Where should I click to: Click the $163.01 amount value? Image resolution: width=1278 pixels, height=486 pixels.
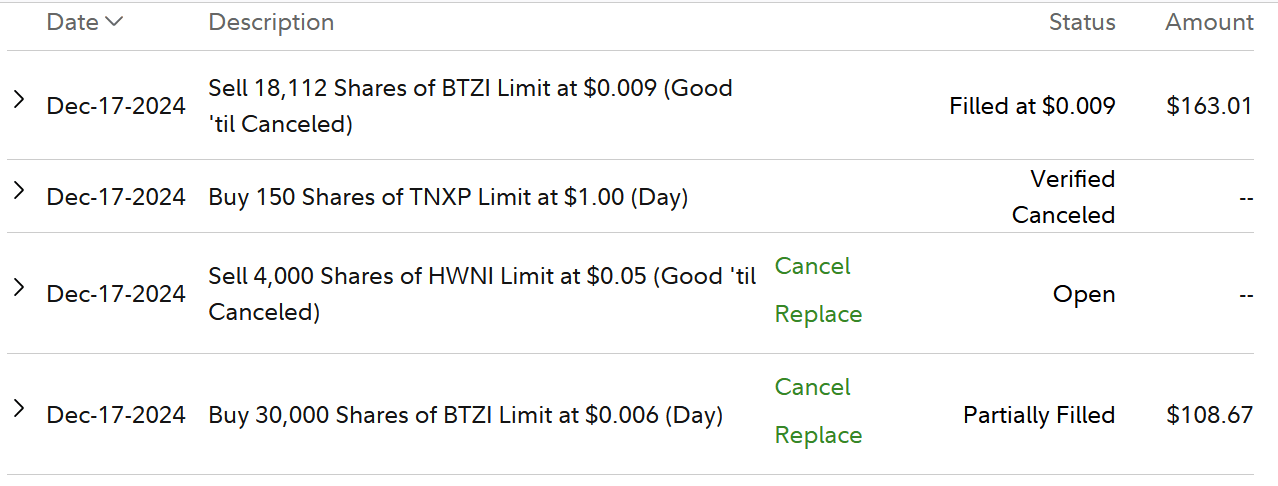(1209, 106)
